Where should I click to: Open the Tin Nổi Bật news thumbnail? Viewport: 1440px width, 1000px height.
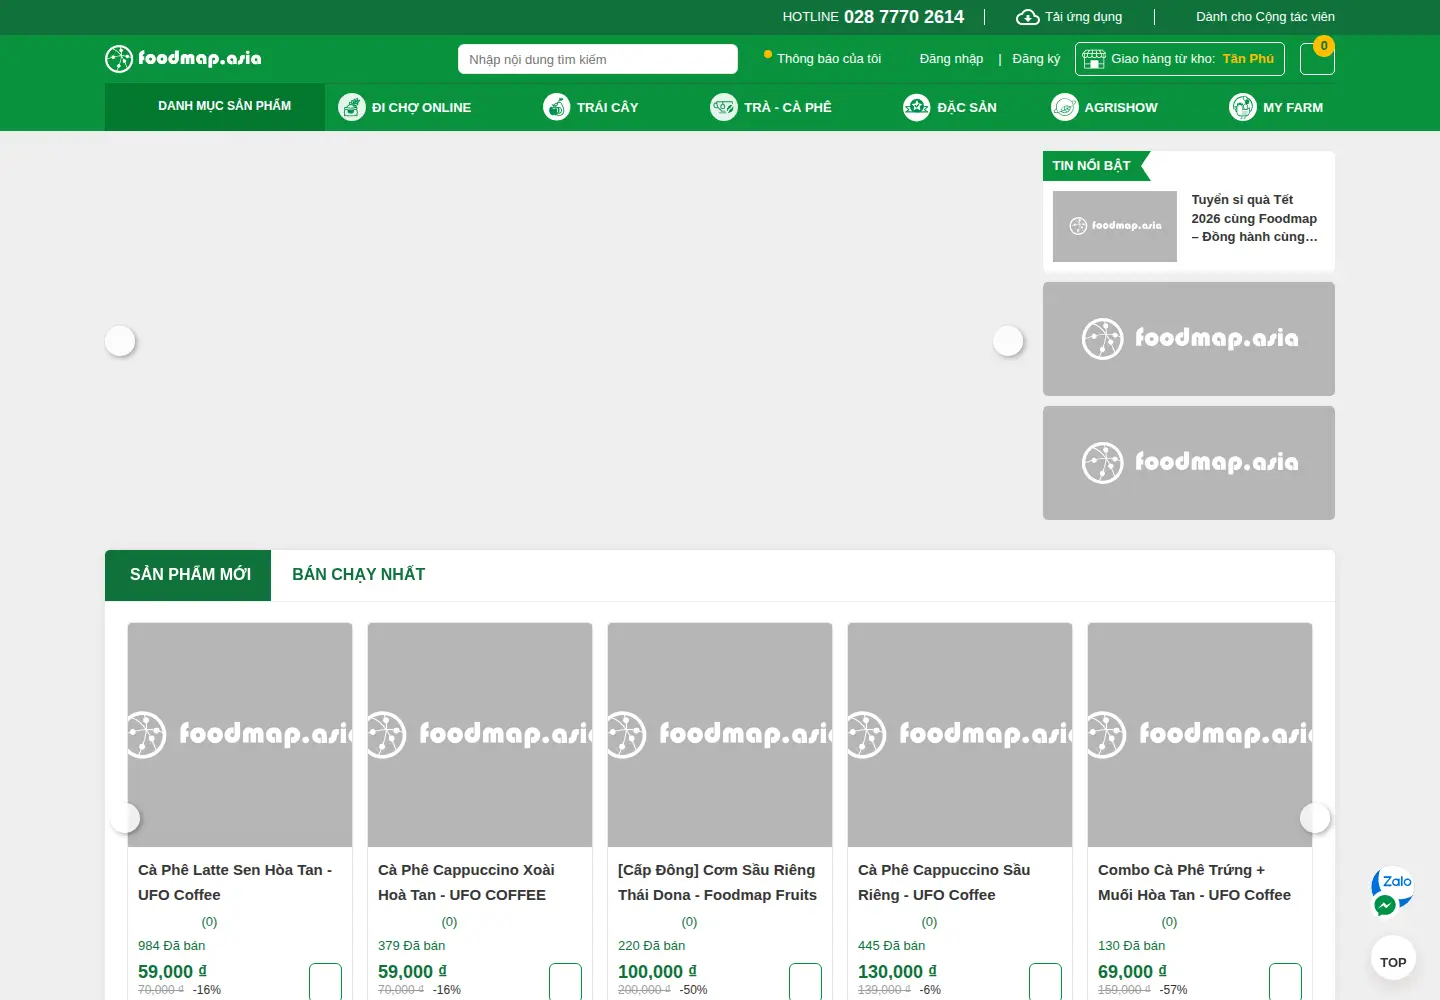pyautogui.click(x=1115, y=226)
